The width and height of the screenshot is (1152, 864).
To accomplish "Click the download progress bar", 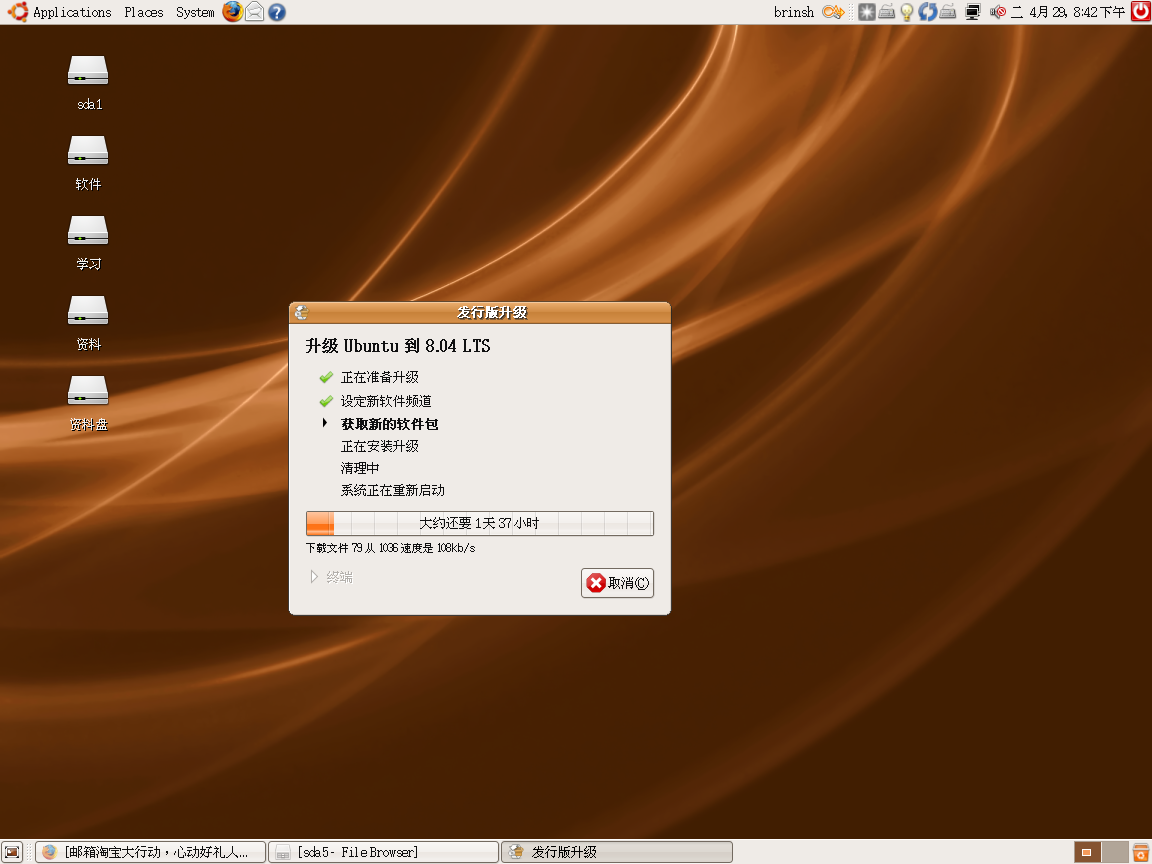I will coord(480,523).
